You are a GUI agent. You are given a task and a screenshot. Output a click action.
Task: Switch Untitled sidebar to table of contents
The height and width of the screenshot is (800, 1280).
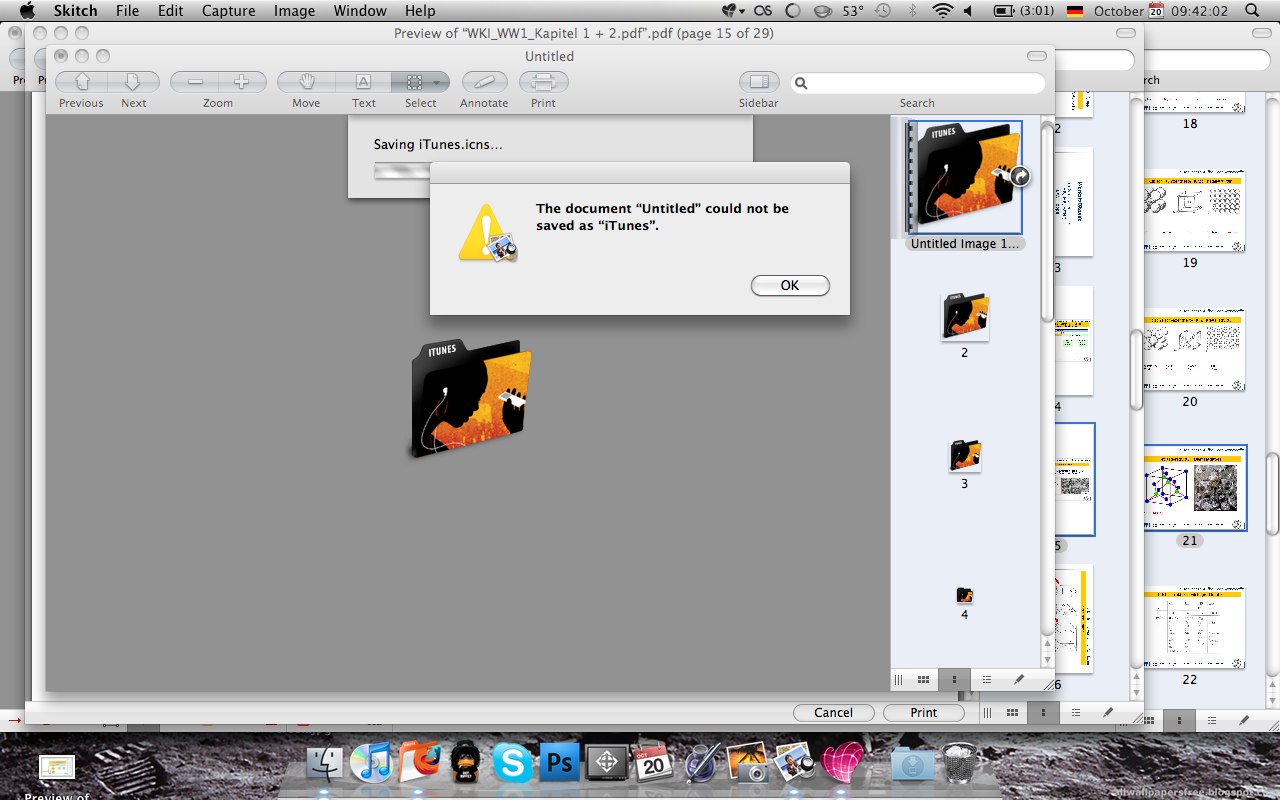click(x=987, y=680)
